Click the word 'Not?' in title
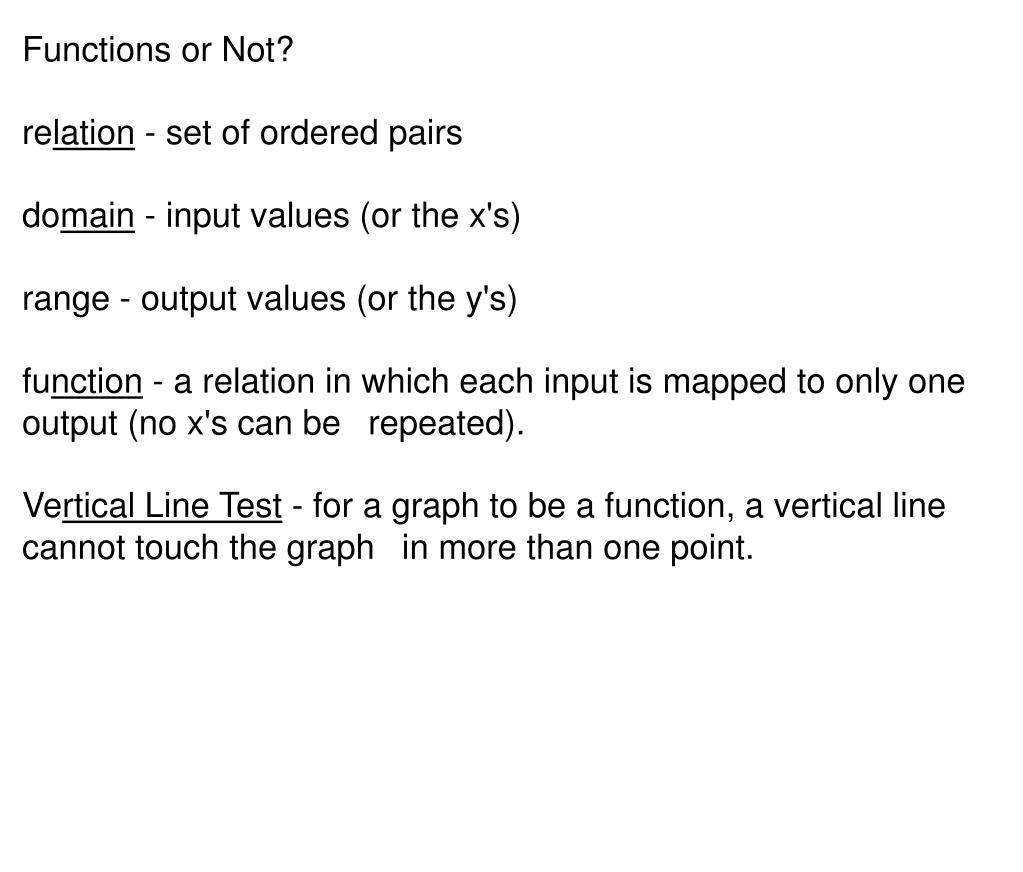 [x=258, y=50]
